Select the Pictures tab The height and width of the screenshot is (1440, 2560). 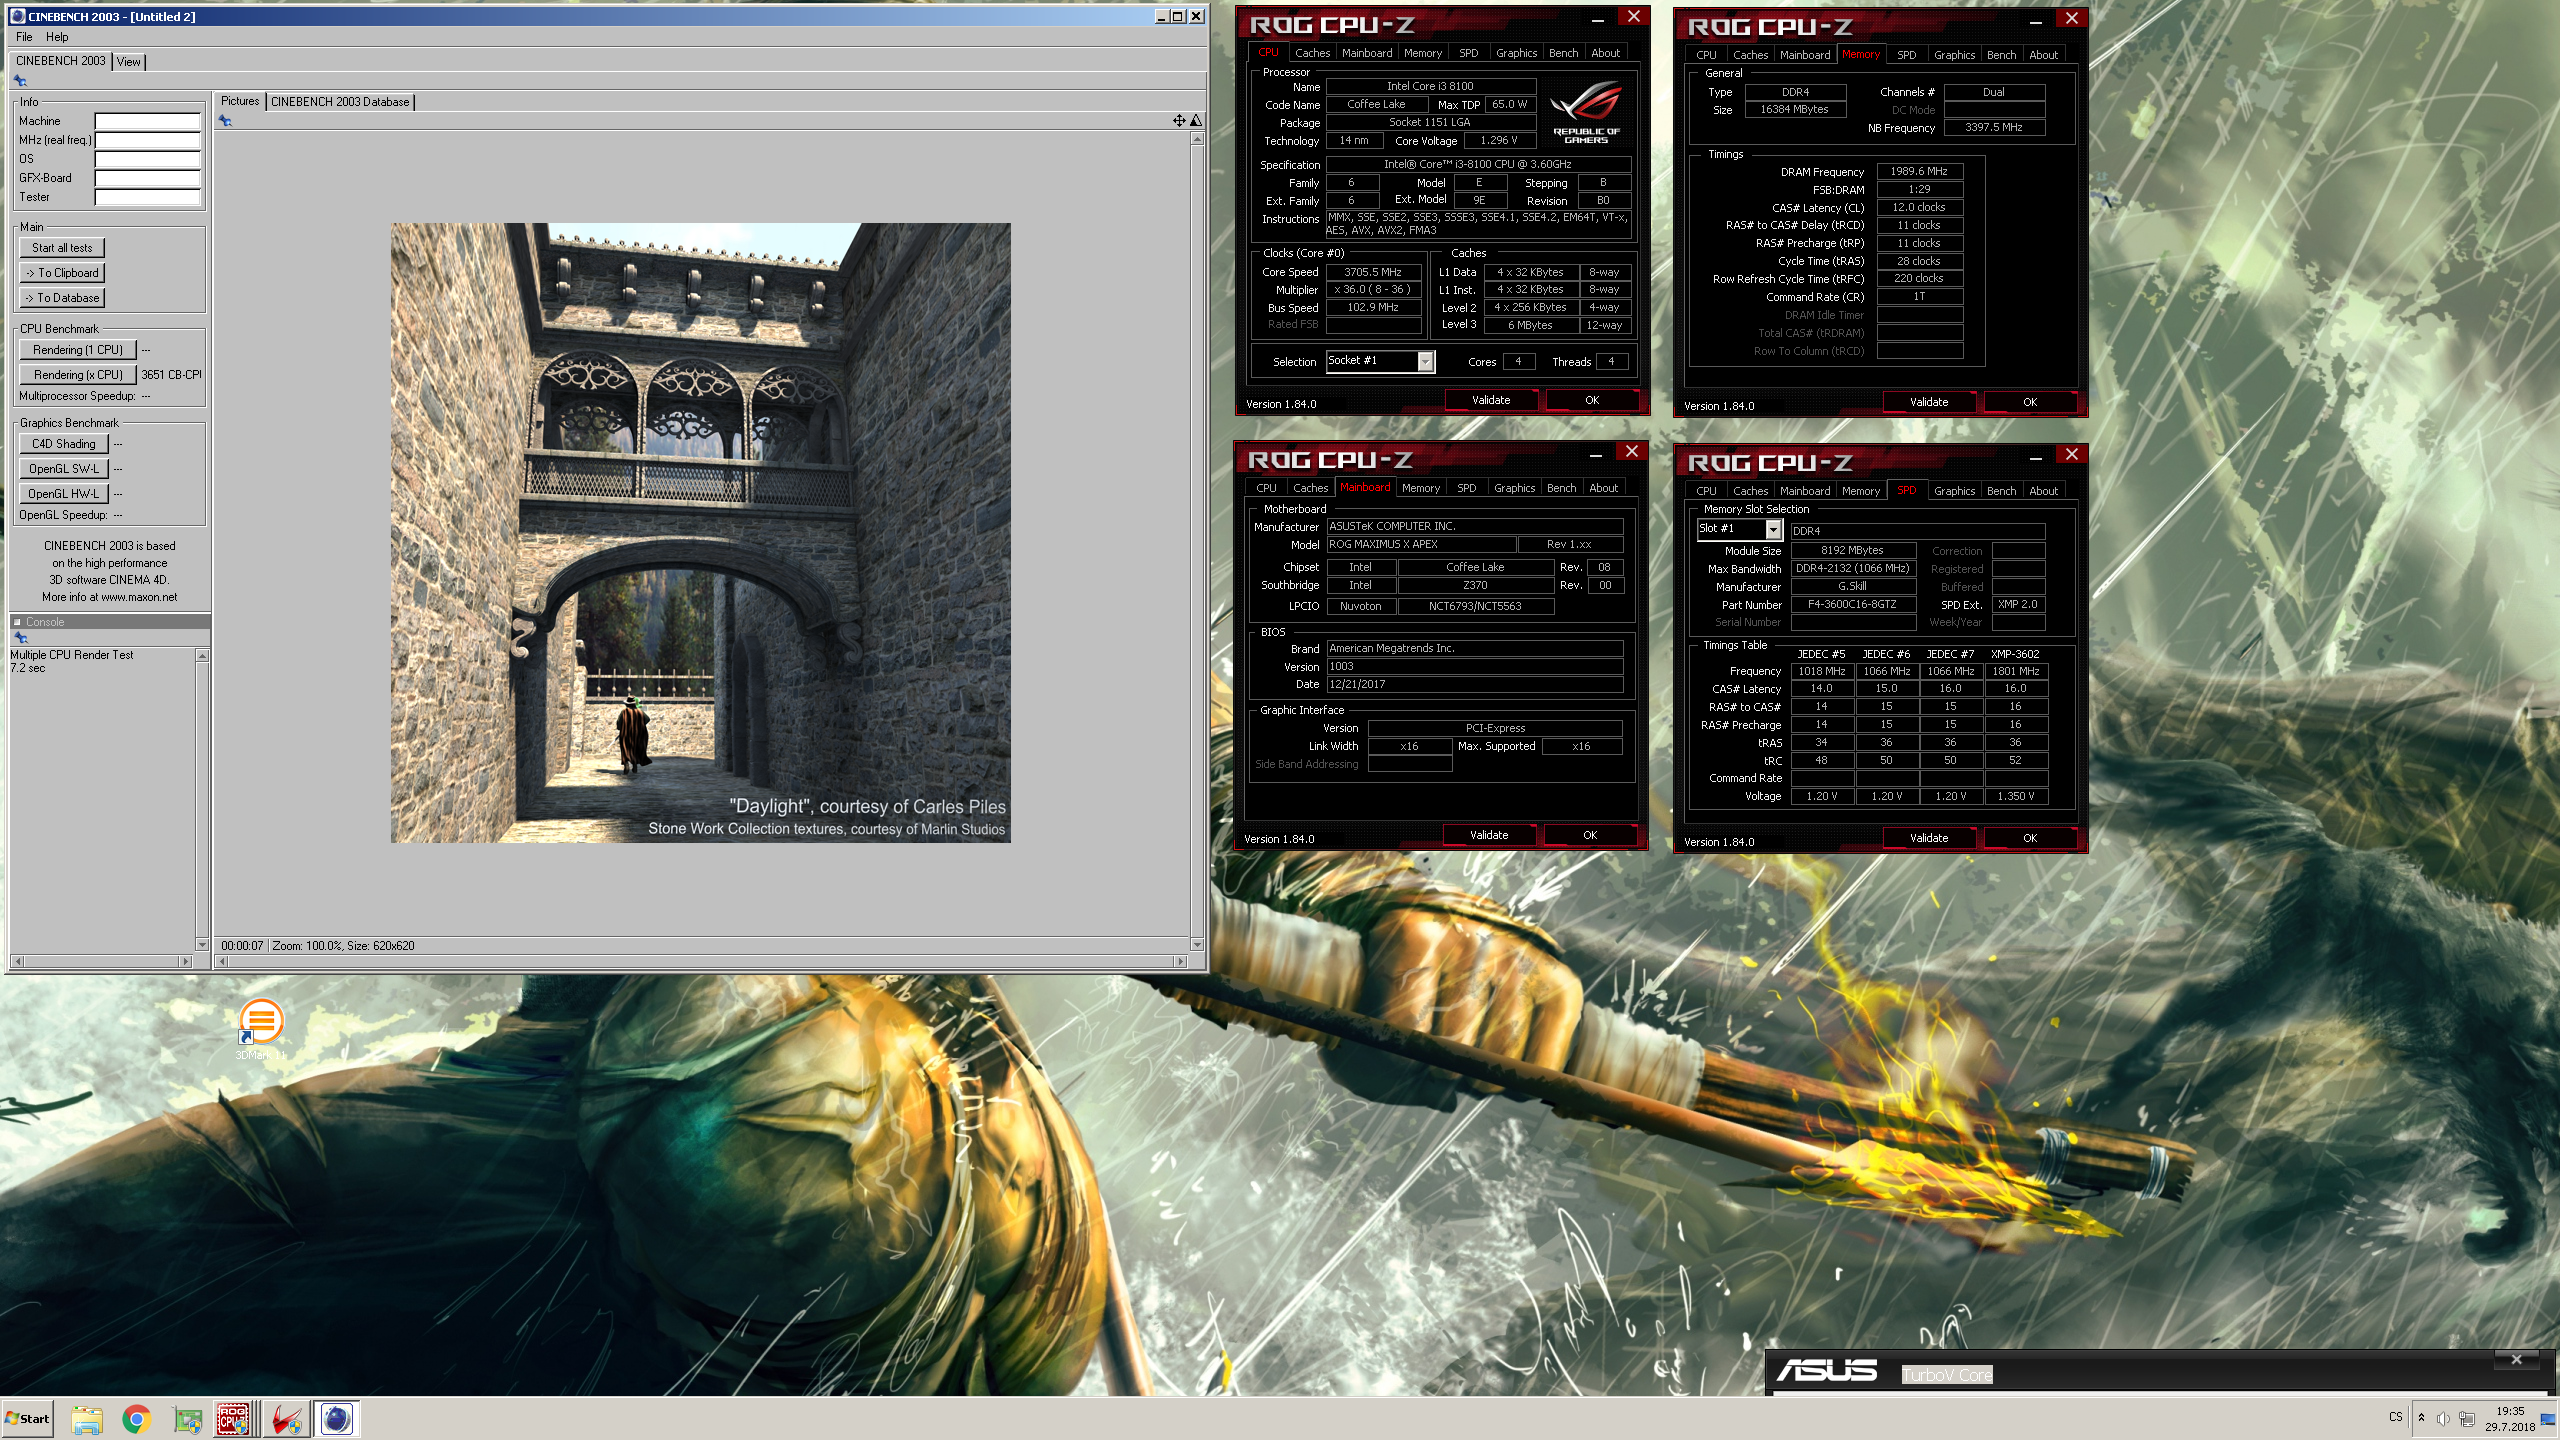240,101
